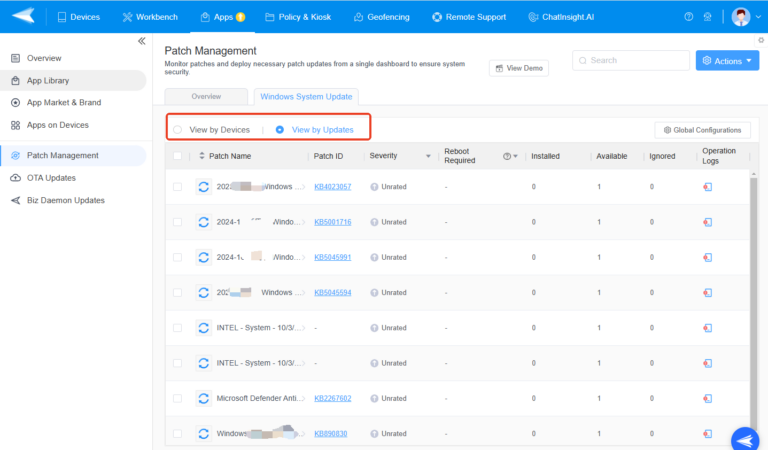Click the help question mark icon
The image size is (768, 450).
coord(688,17)
